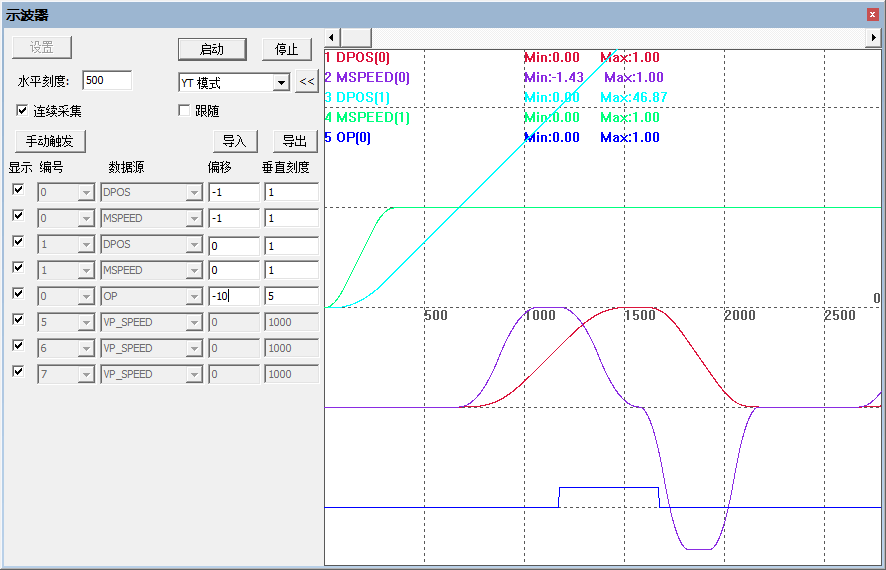Close the 示波器 window
The width and height of the screenshot is (886, 570).
[x=872, y=15]
